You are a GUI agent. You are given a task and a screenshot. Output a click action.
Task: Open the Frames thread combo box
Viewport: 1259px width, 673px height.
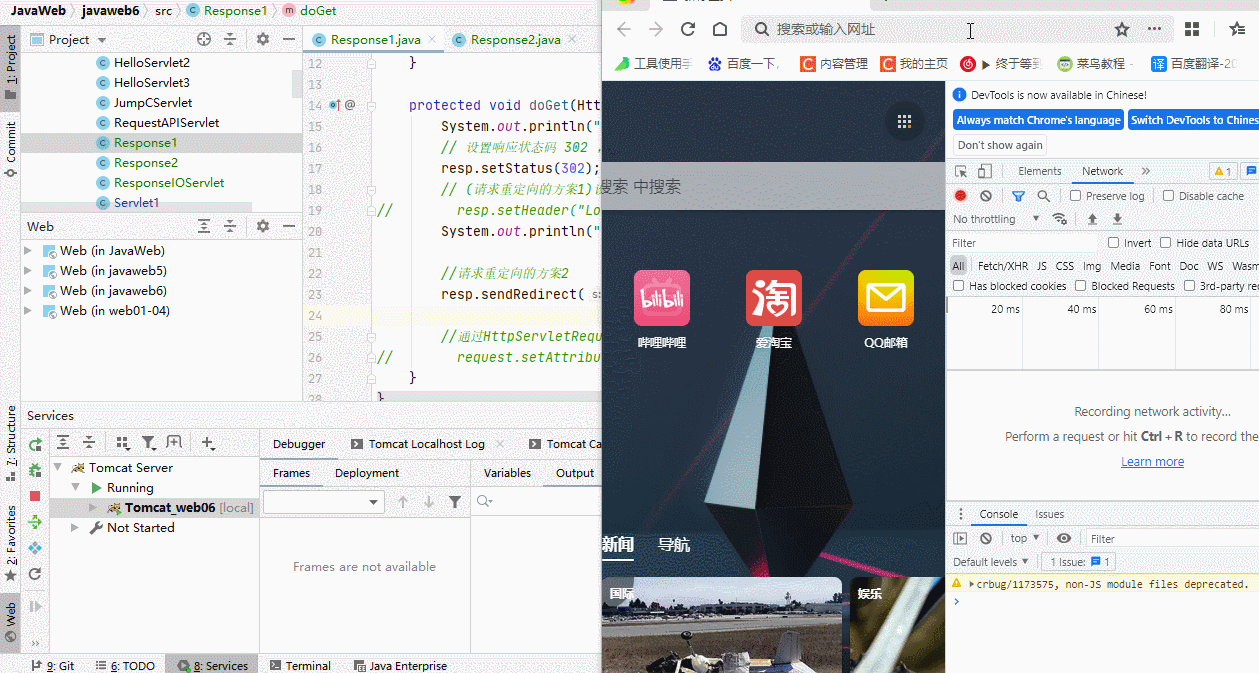[323, 502]
